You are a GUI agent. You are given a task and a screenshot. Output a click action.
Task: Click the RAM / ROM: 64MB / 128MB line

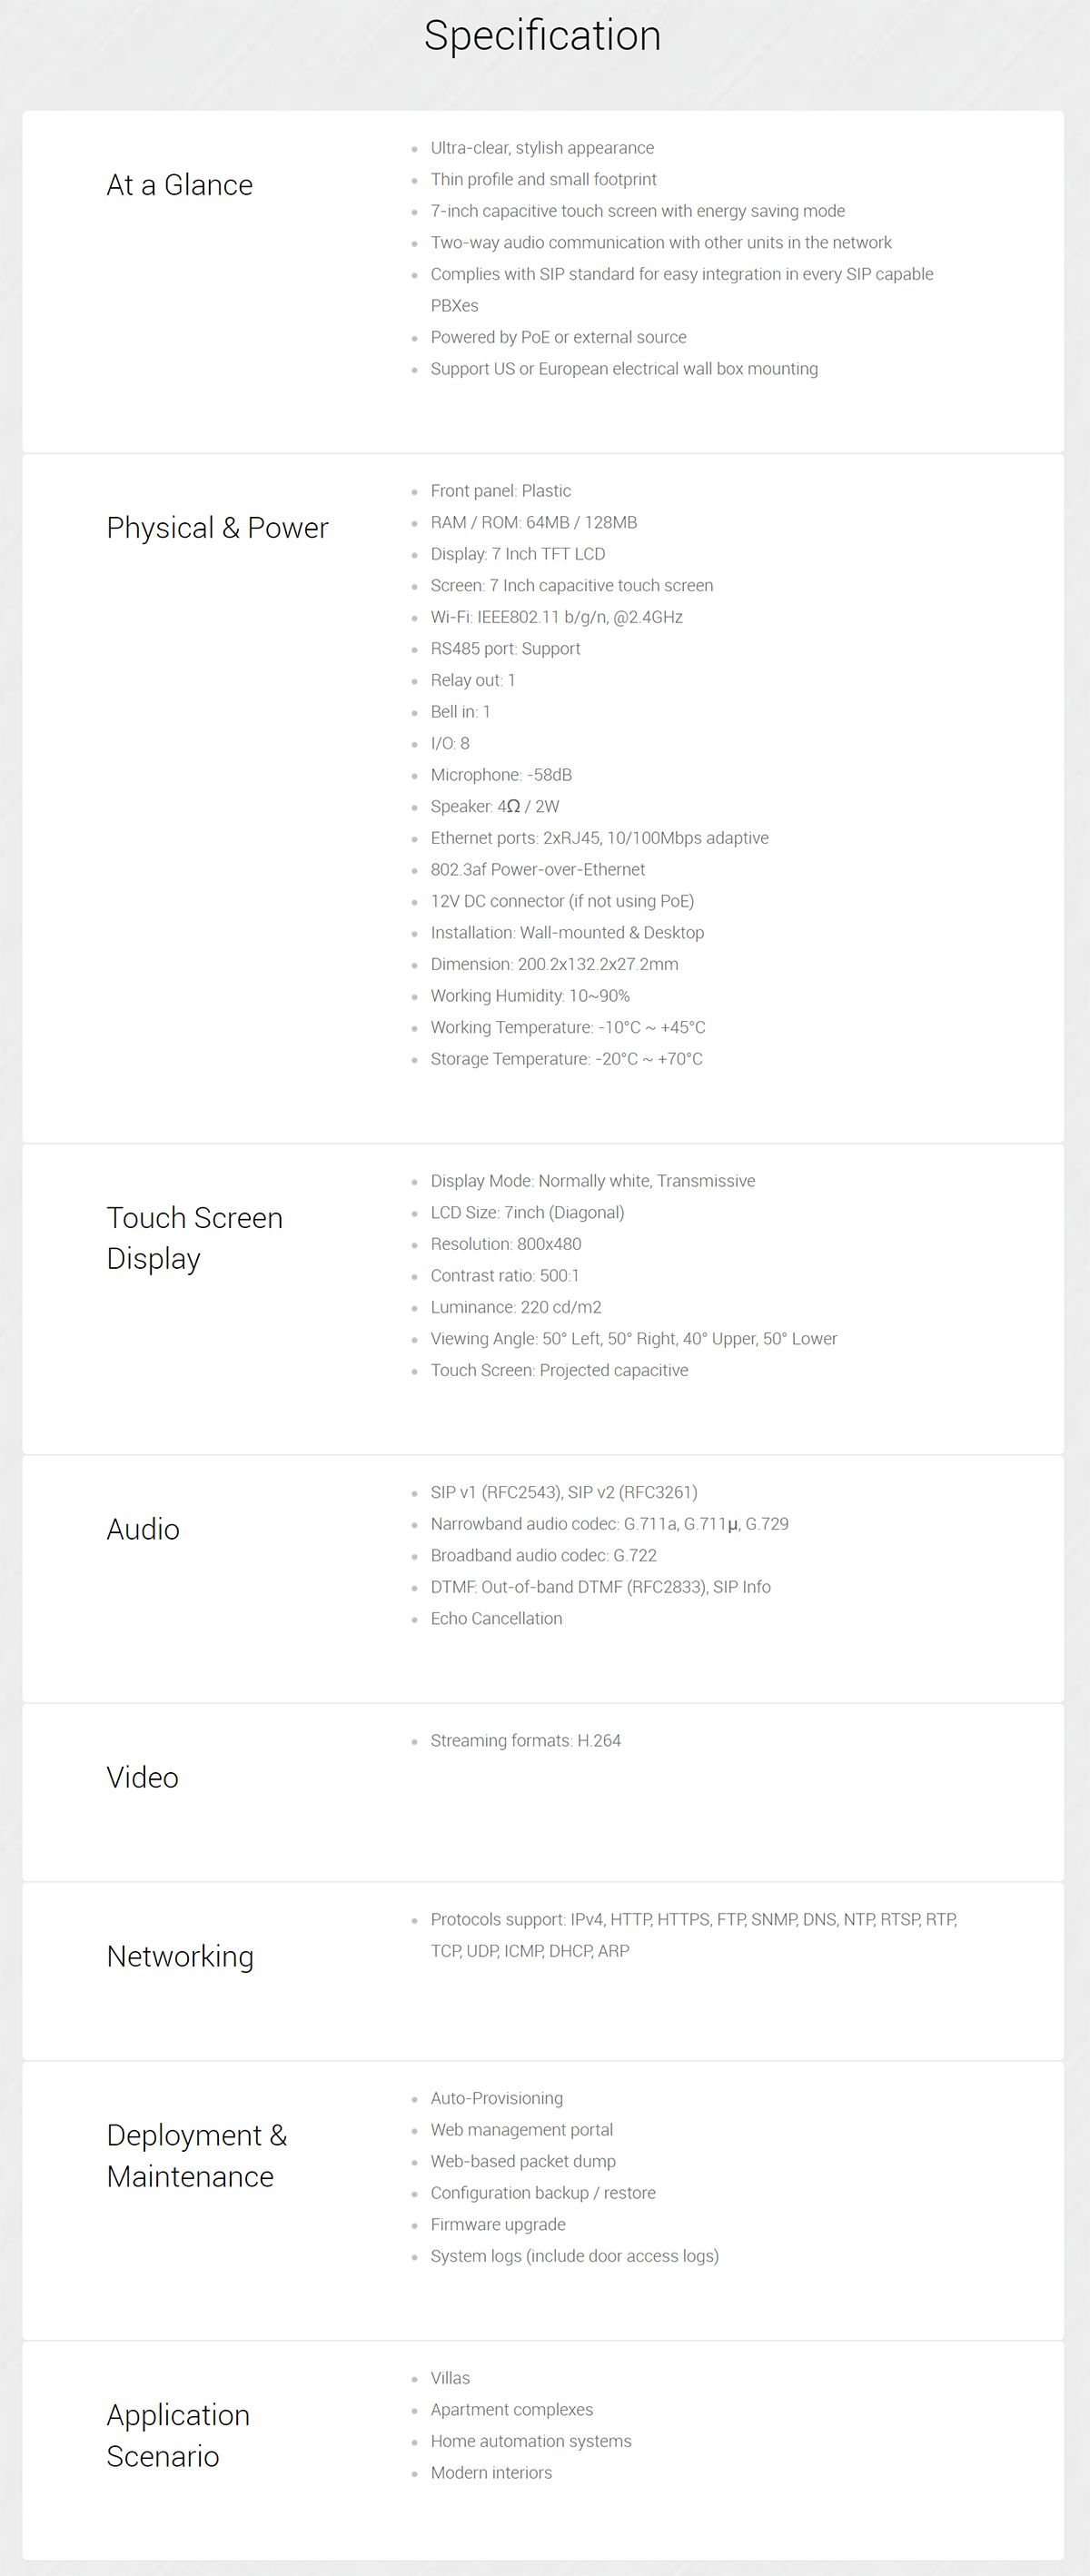coord(534,522)
